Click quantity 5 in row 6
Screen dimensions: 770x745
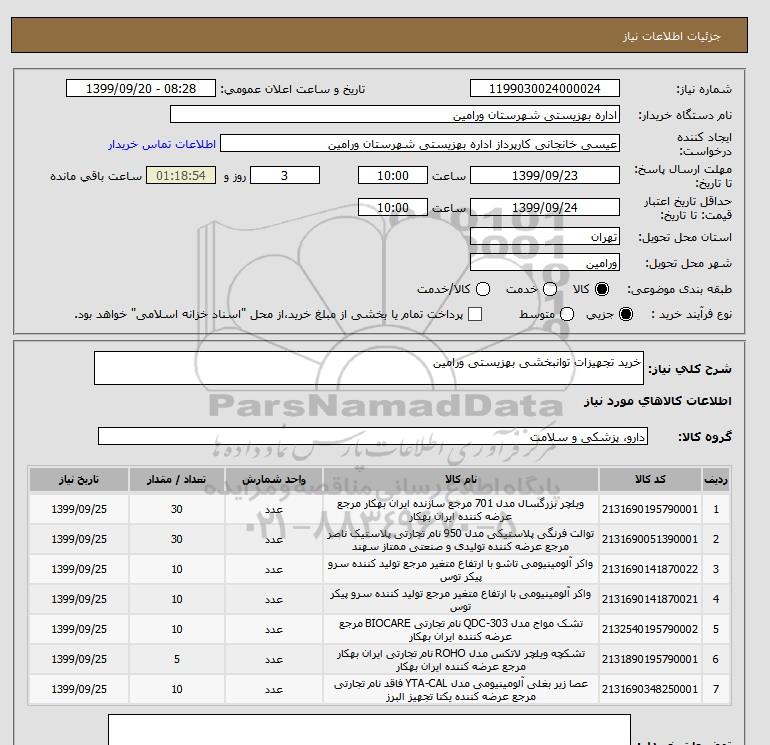point(177,659)
